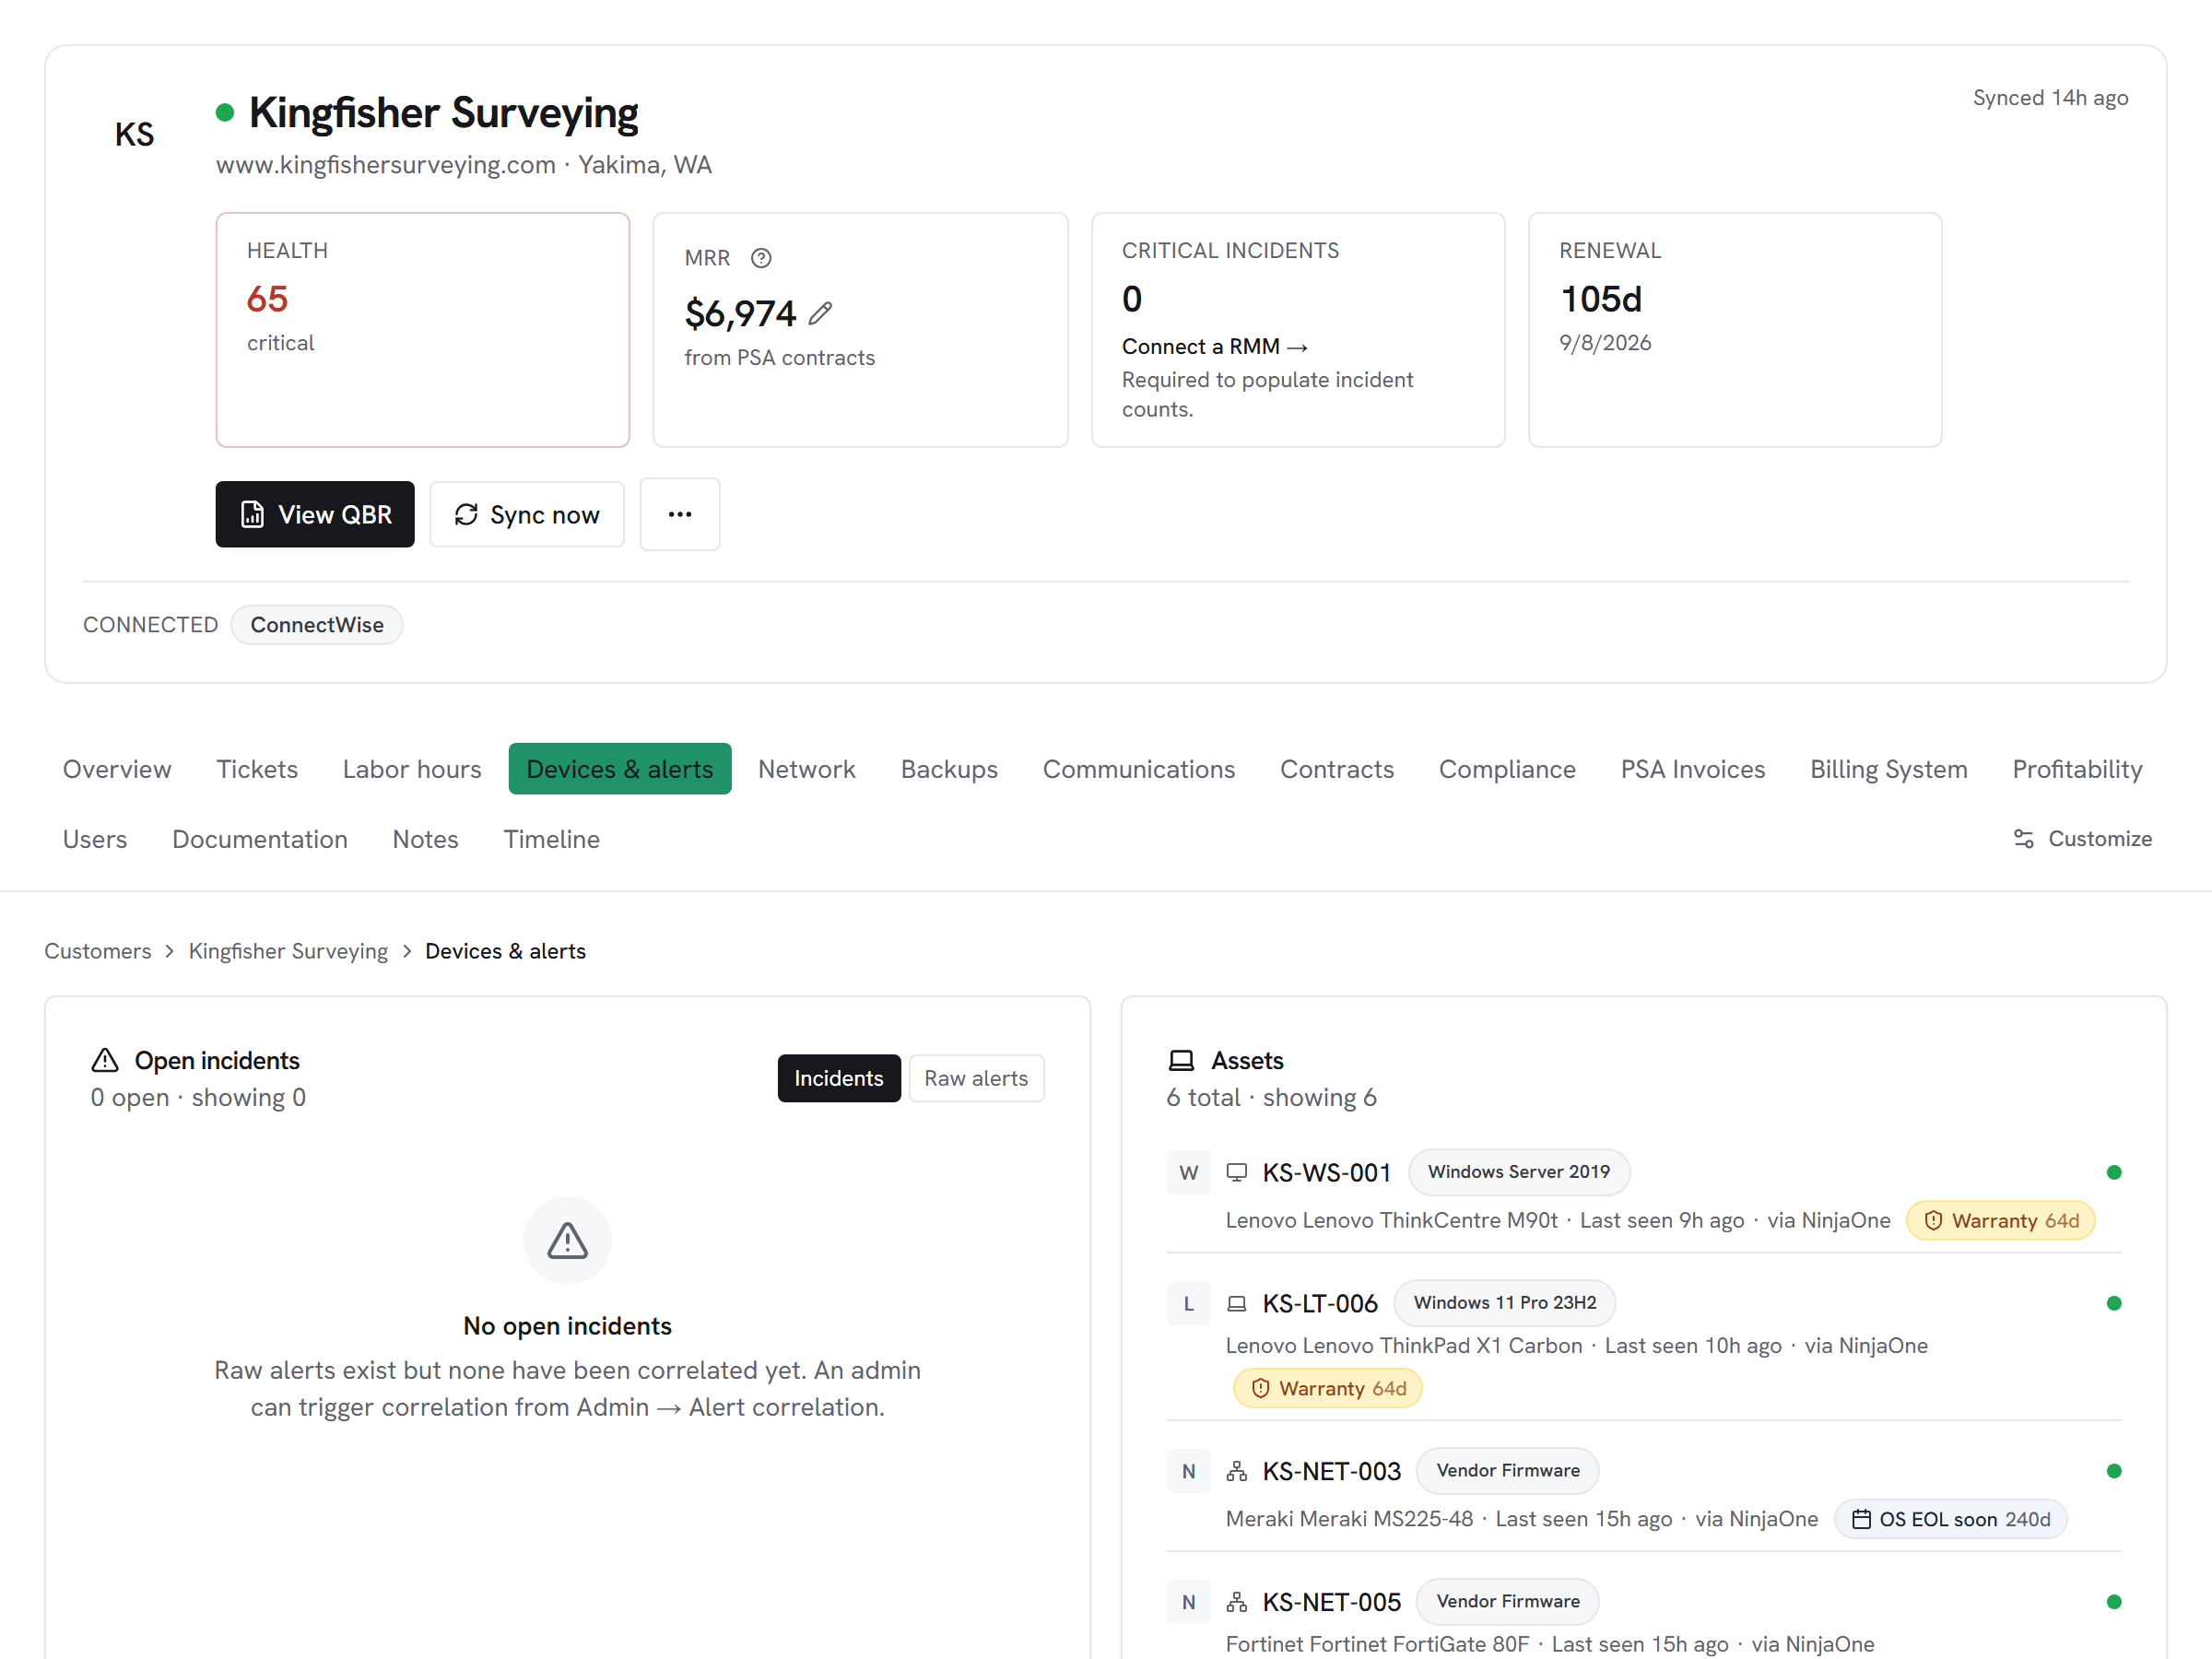Open the Timeline tab
Viewport: 2212px width, 1659px height.
point(551,839)
